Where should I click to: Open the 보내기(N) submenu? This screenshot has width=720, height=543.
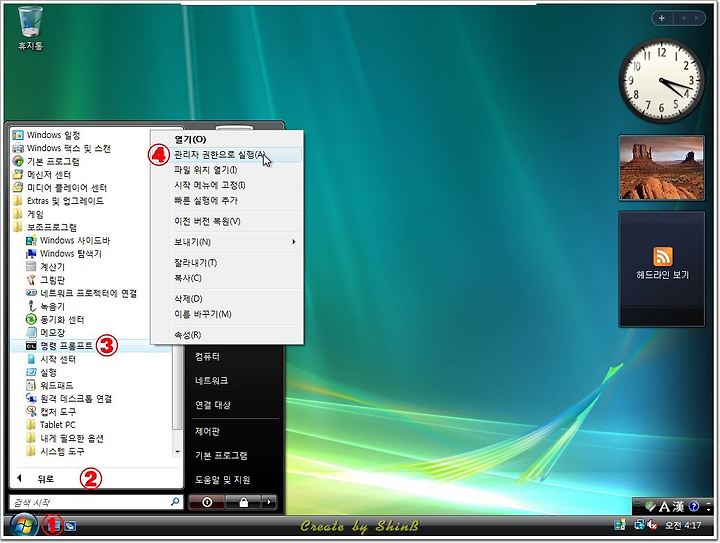tap(227, 242)
